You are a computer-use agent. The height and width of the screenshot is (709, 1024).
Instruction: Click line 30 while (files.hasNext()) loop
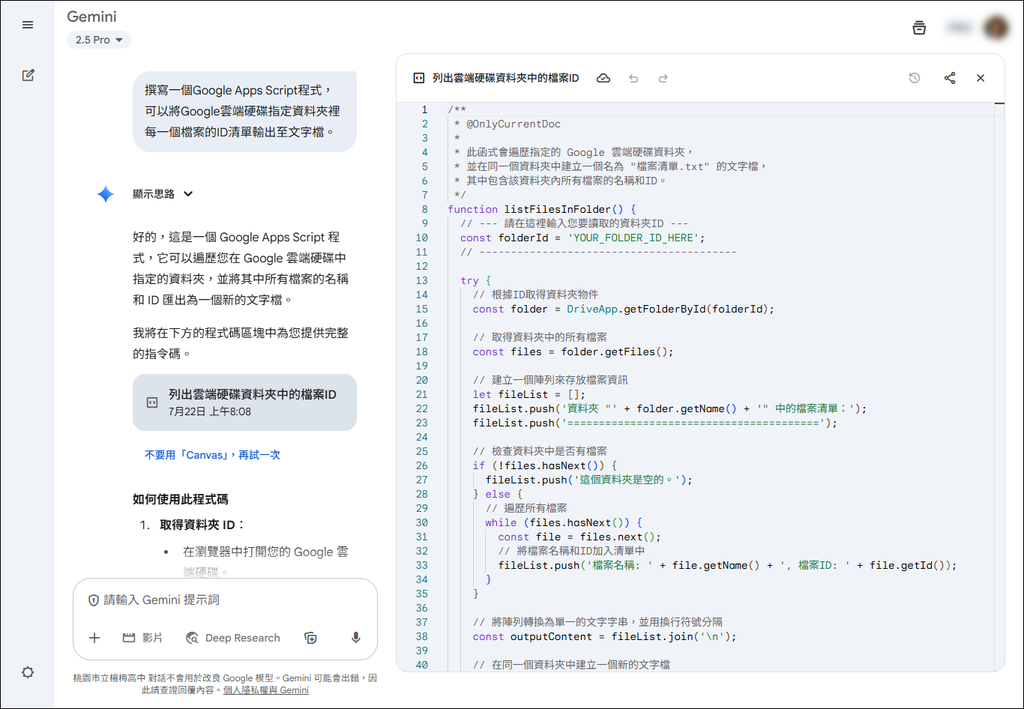tap(564, 522)
